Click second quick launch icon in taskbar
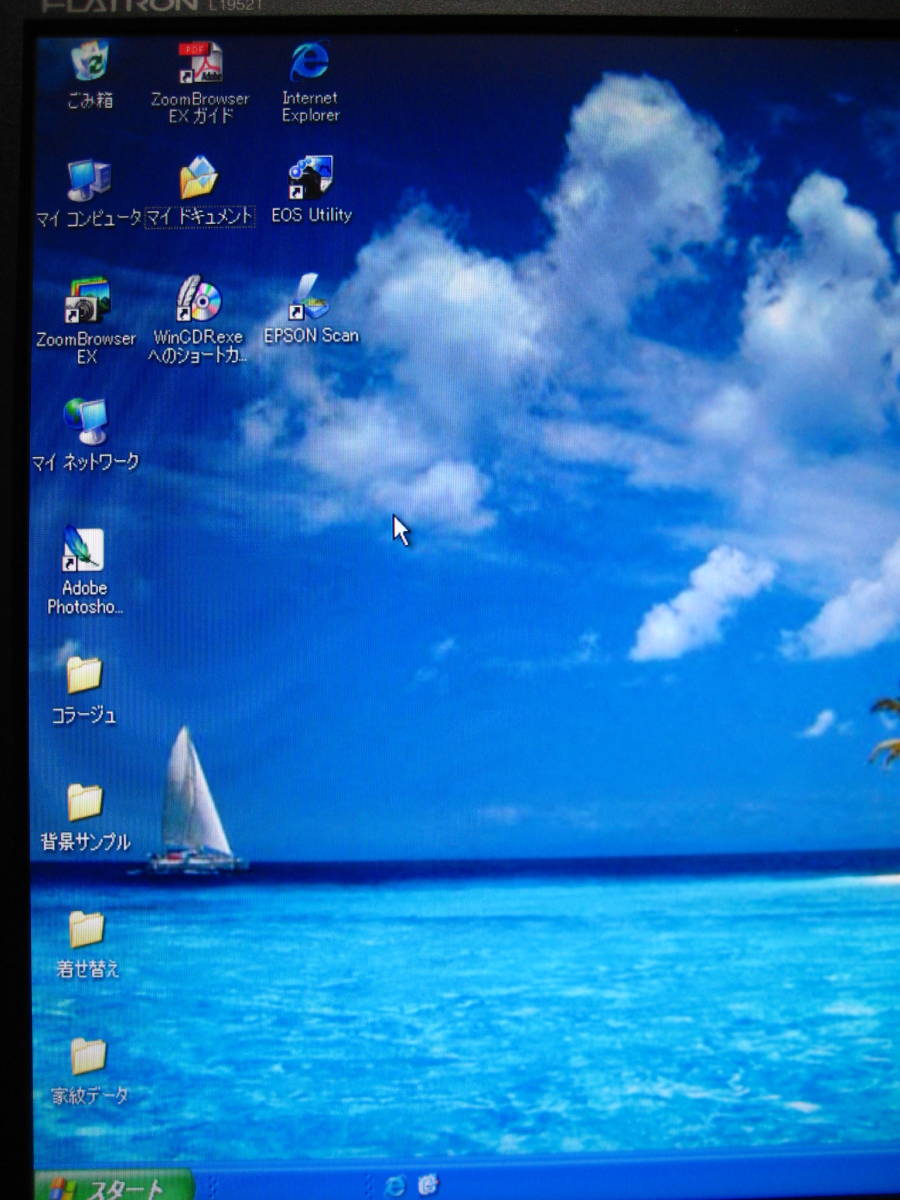 [x=429, y=1185]
